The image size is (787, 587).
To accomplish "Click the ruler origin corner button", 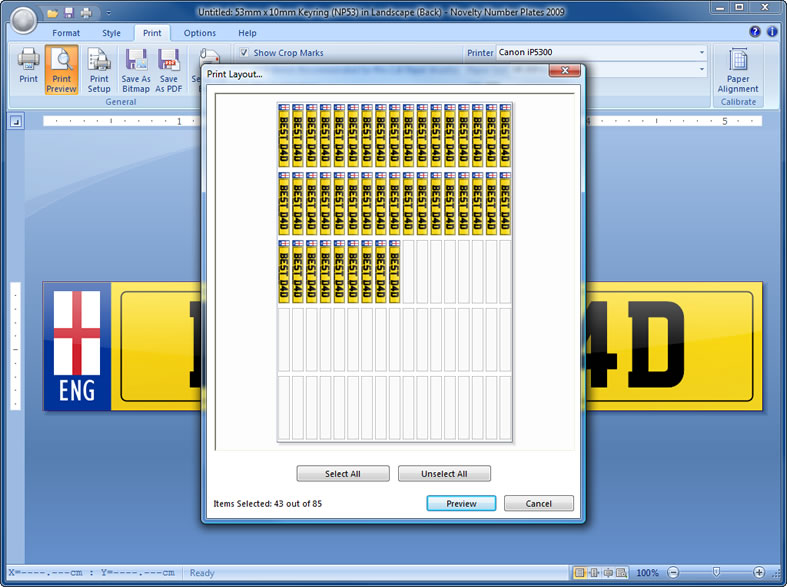I will (x=16, y=121).
